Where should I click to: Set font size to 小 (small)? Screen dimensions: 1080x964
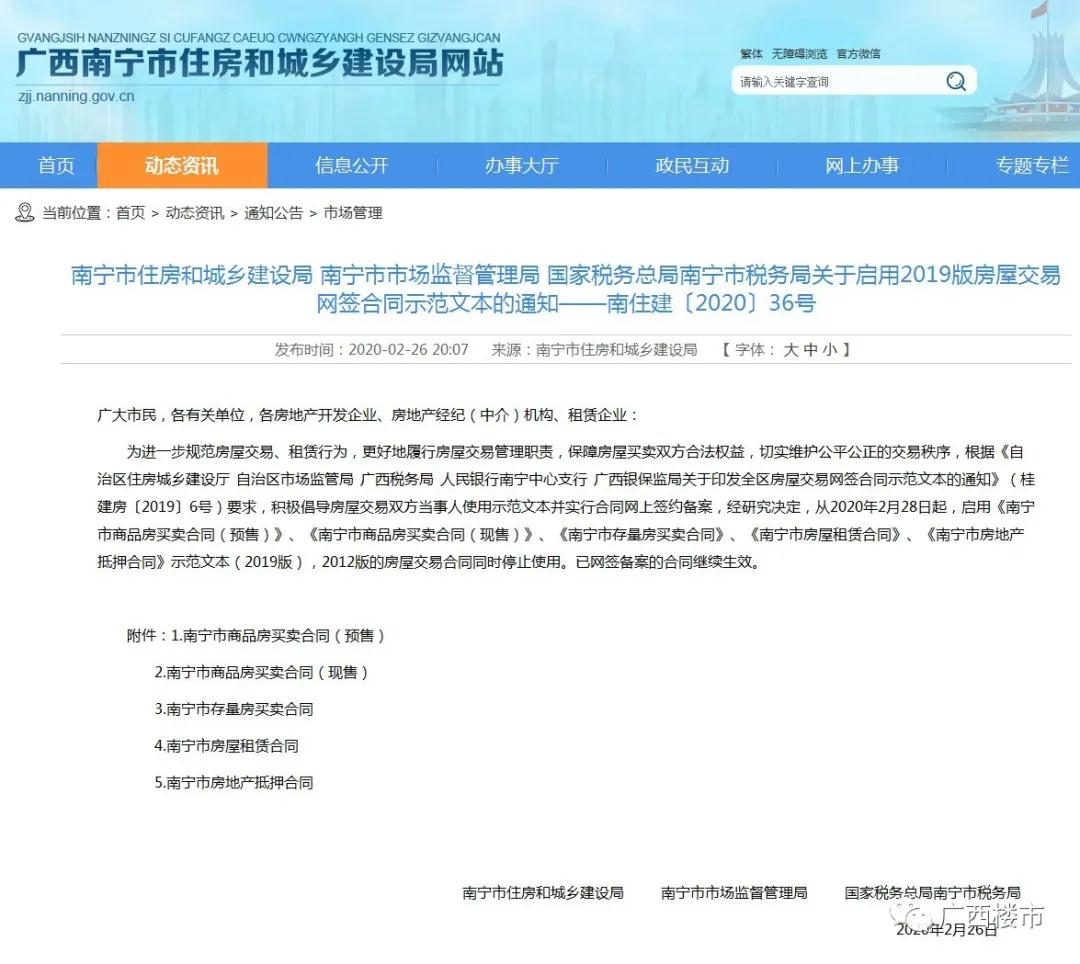[830, 350]
